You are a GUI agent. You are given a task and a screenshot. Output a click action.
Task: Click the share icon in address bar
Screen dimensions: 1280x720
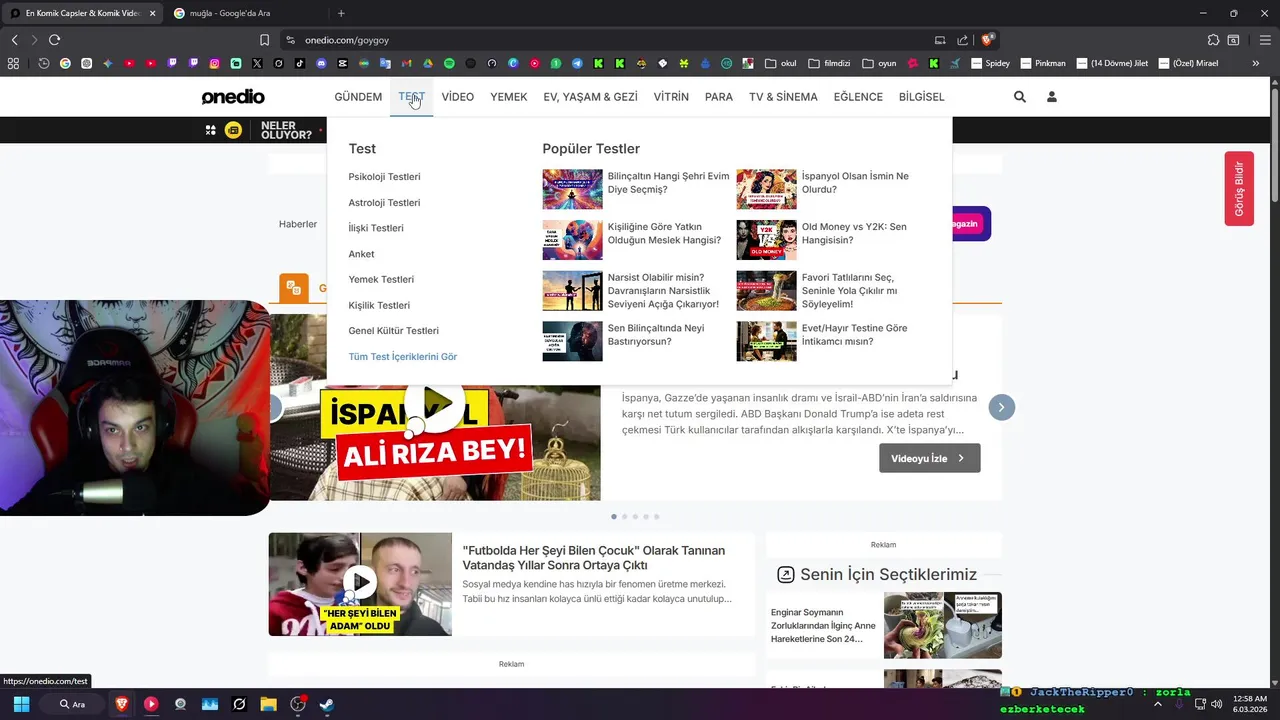click(x=962, y=40)
